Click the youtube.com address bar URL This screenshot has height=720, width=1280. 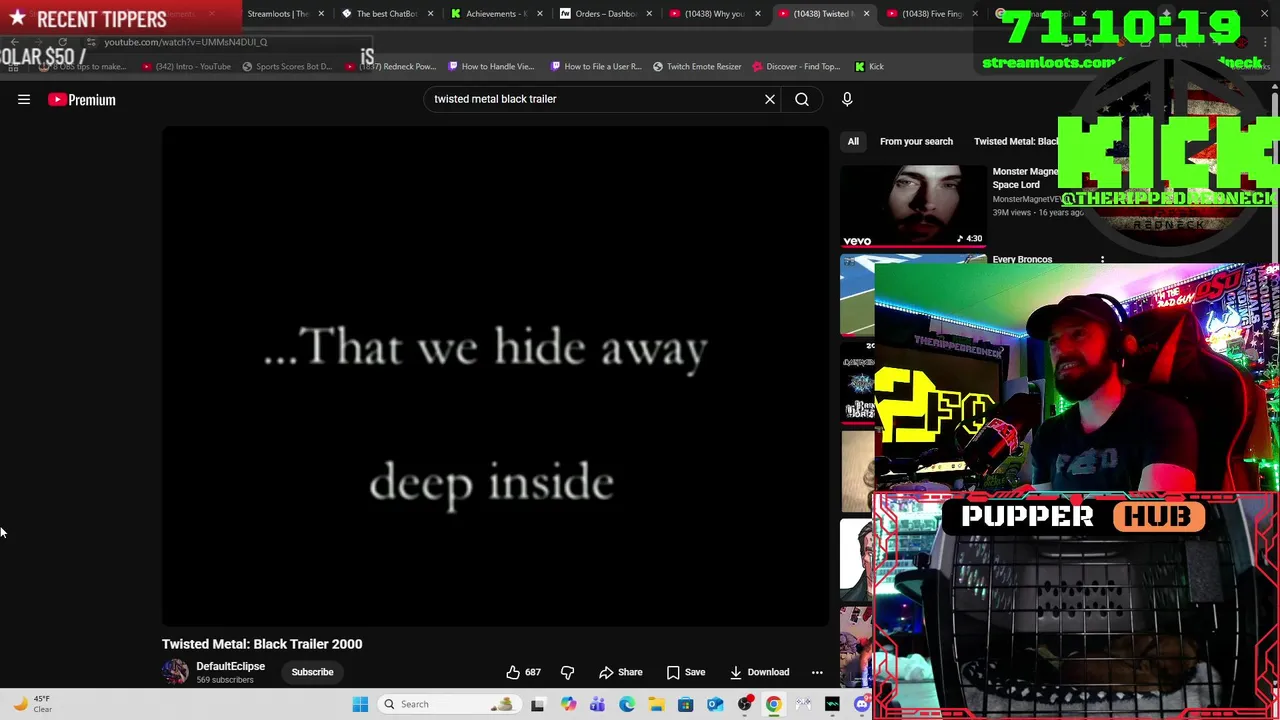click(x=186, y=42)
